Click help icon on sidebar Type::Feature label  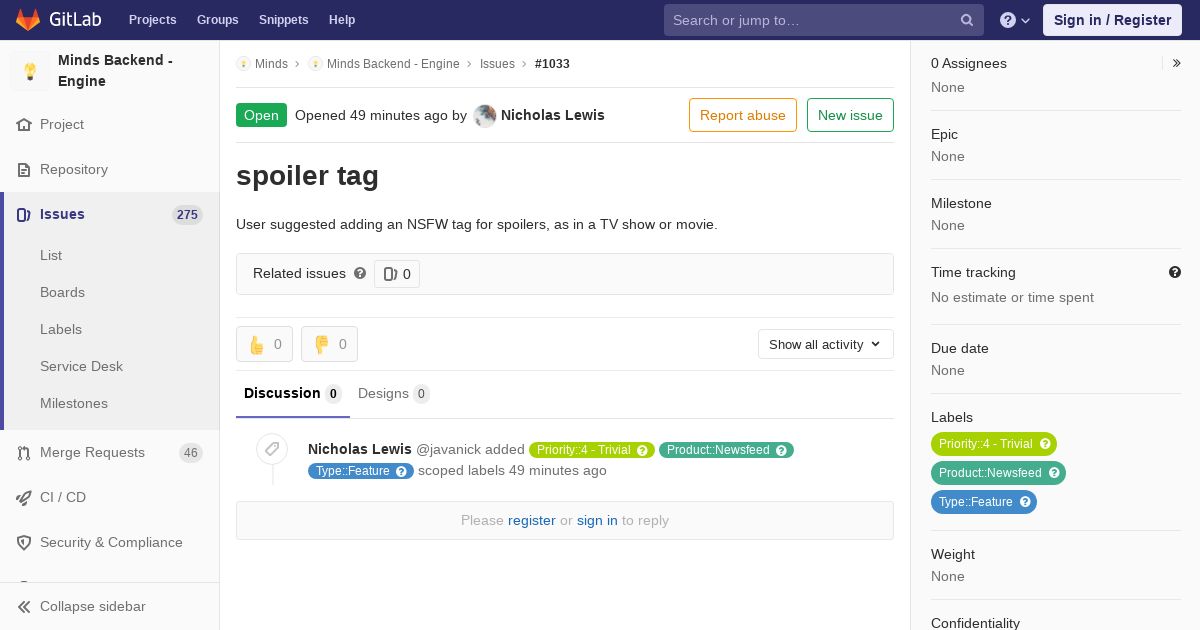coord(1025,502)
